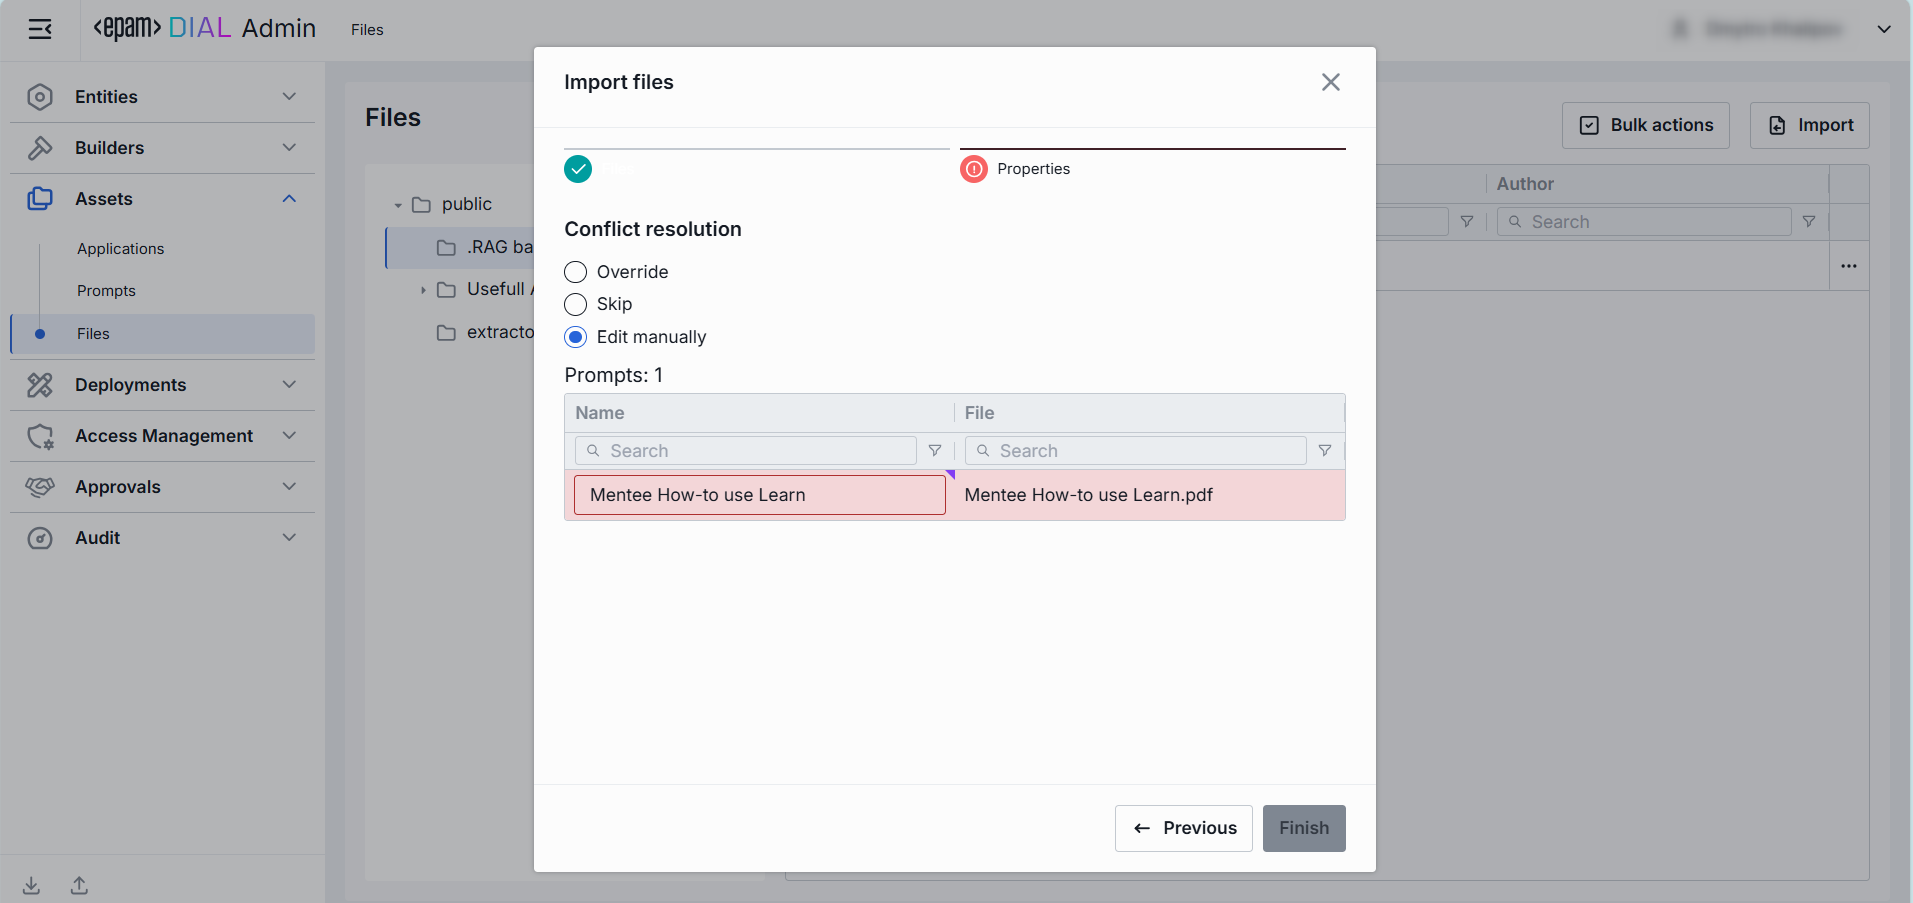Click the Builders hammer icon in the sidebar
The width and height of the screenshot is (1913, 903).
pos(40,148)
